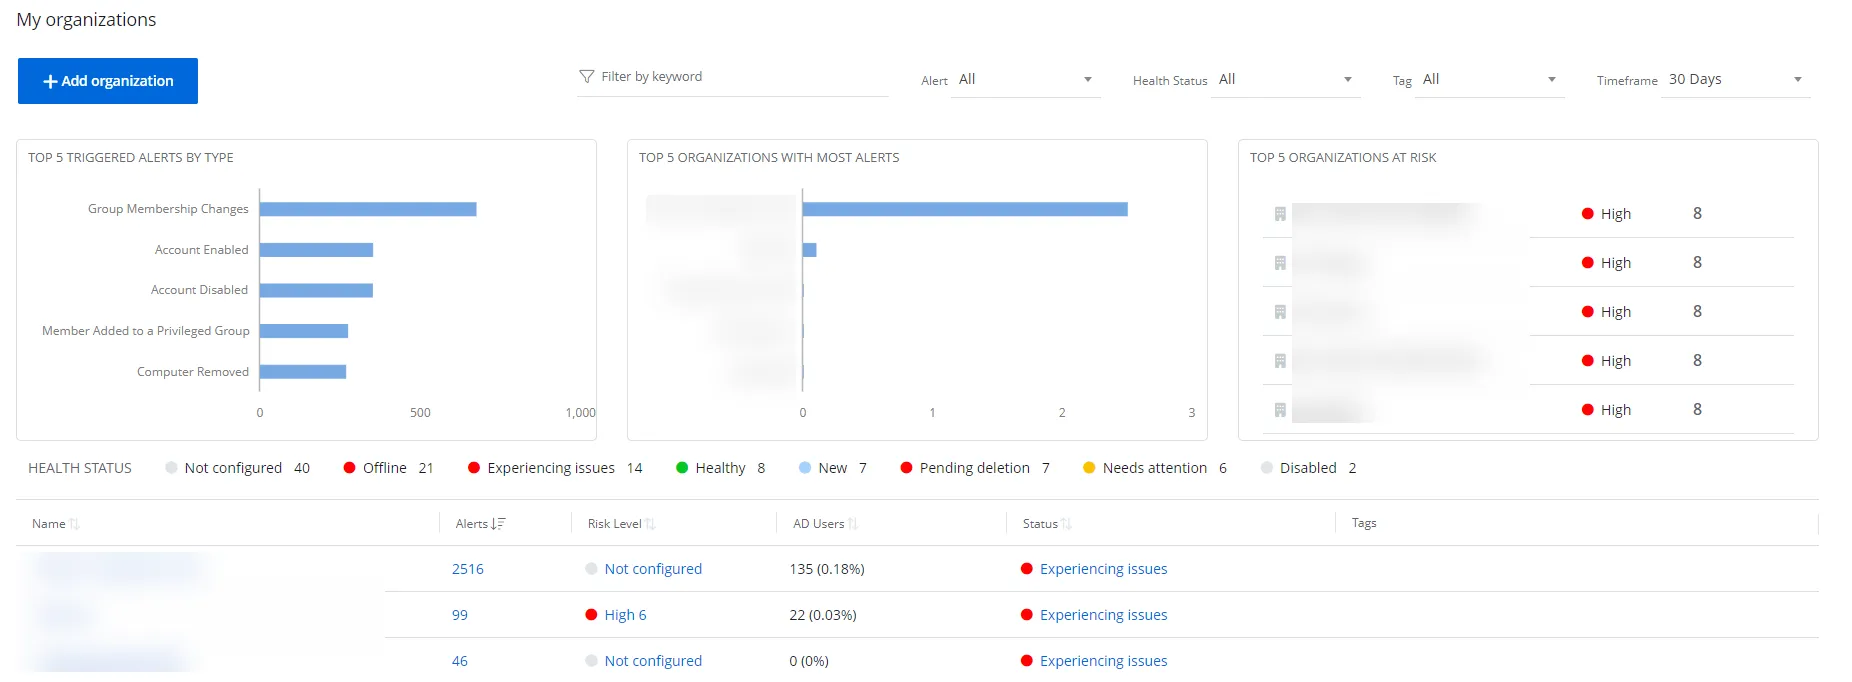Click Not configured risk level in 2516 row
The image size is (1852, 682).
pos(653,569)
